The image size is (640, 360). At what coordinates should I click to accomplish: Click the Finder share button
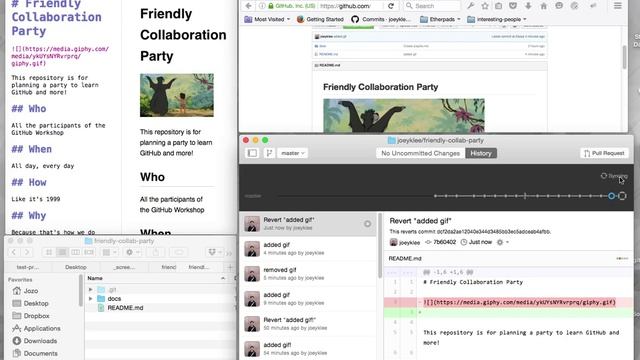pyautogui.click(x=156, y=252)
